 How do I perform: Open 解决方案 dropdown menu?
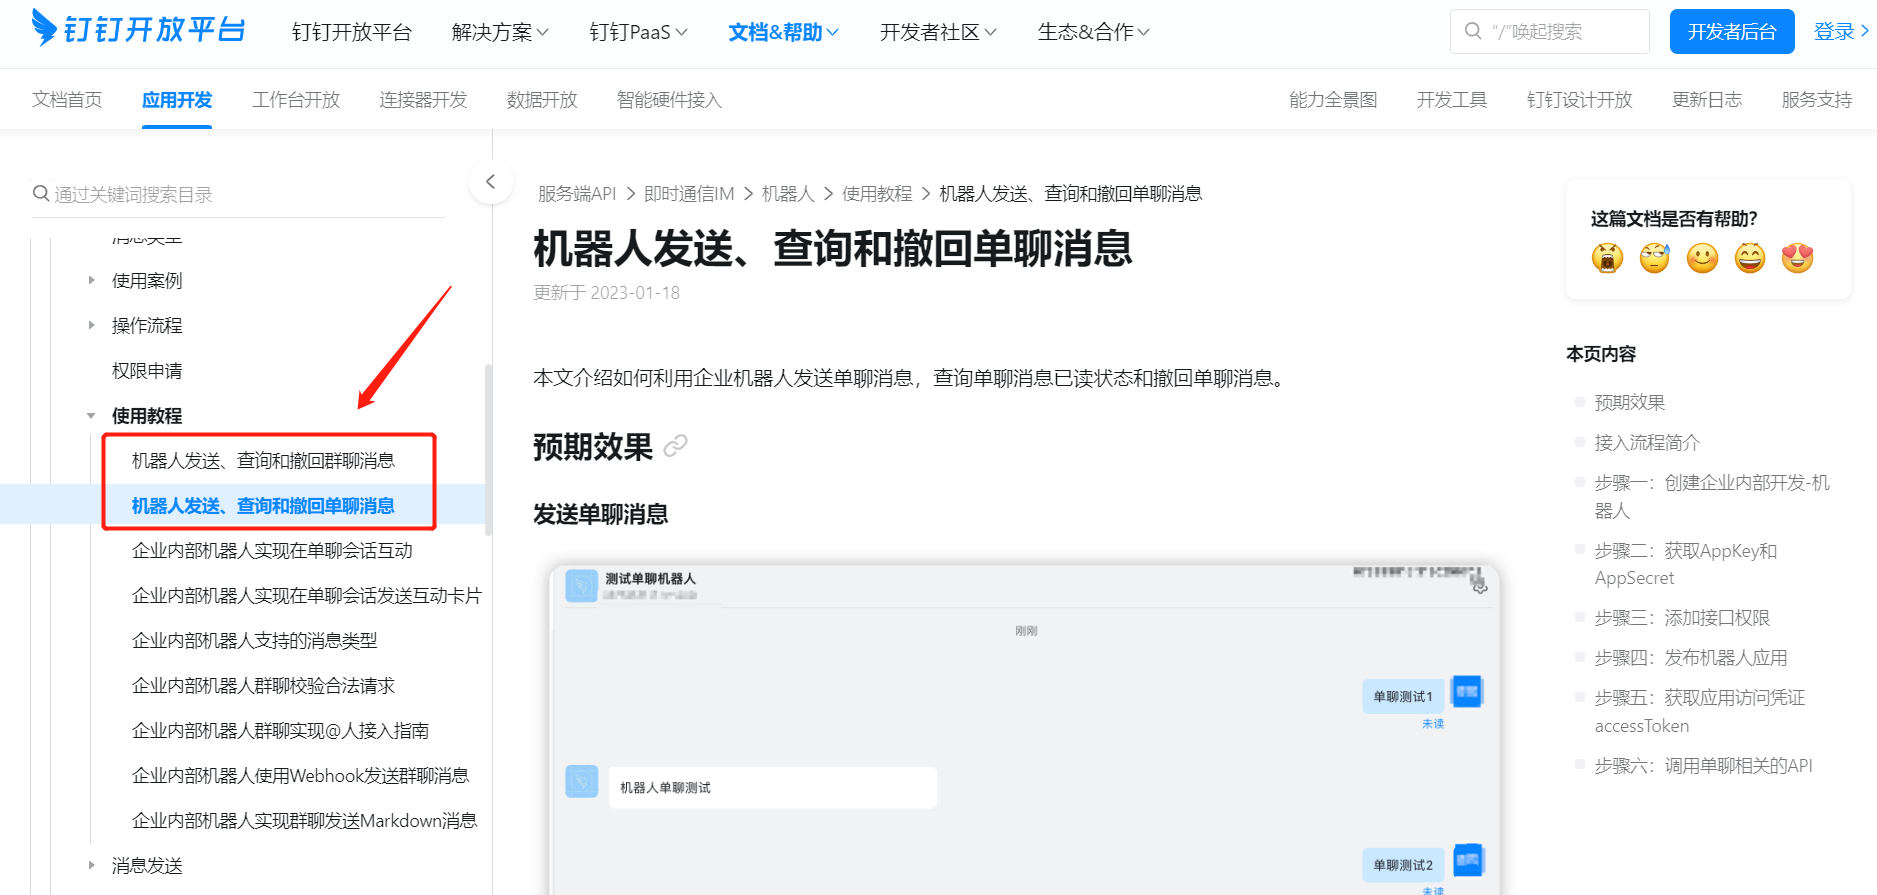point(500,32)
